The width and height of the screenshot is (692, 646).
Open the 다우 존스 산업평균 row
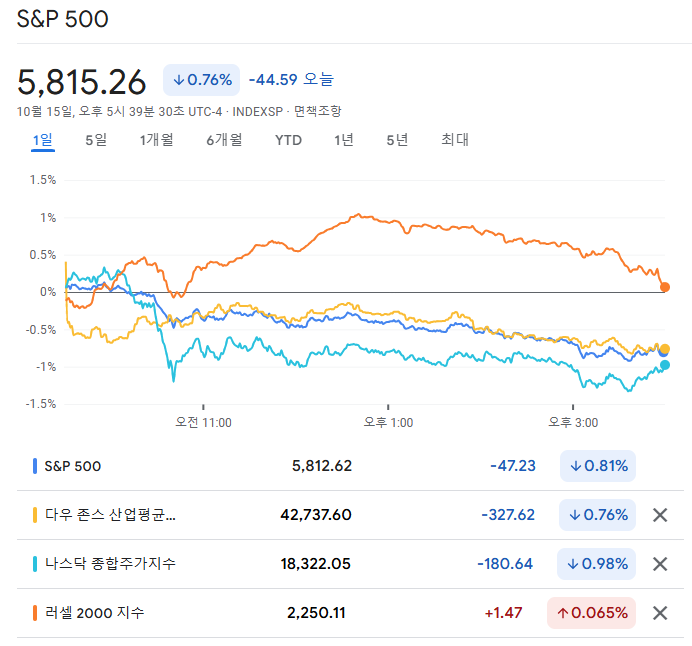pyautogui.click(x=350, y=515)
